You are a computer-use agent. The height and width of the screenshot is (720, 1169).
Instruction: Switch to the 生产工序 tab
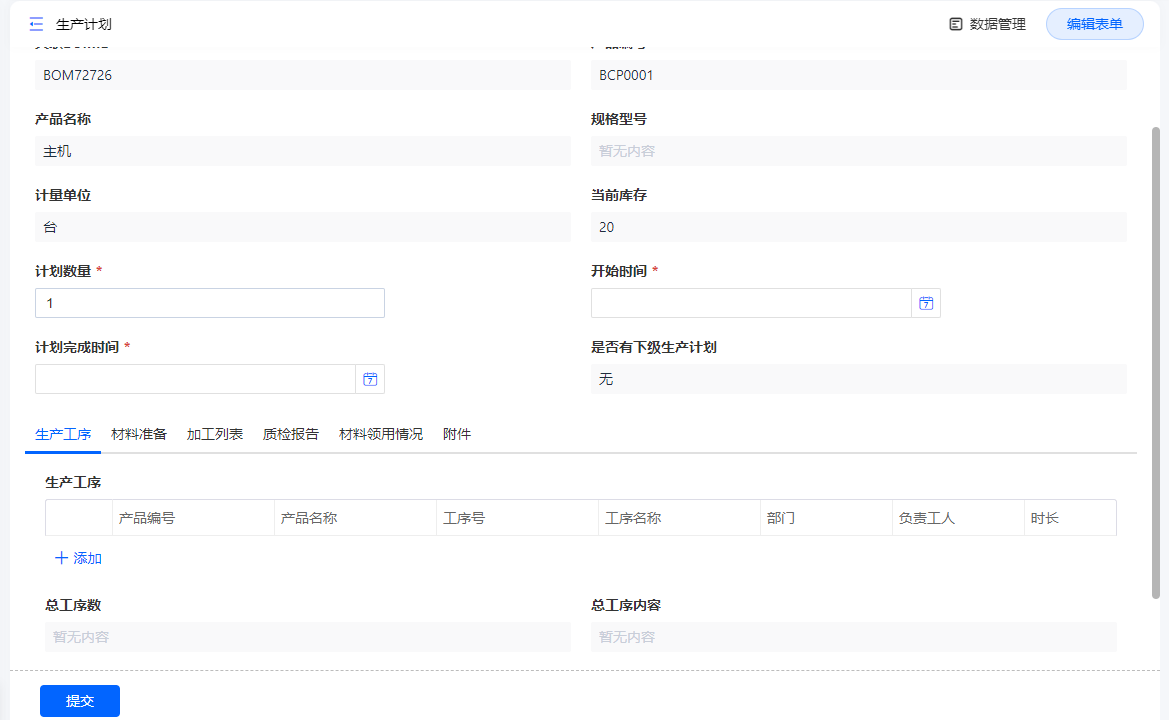point(63,435)
